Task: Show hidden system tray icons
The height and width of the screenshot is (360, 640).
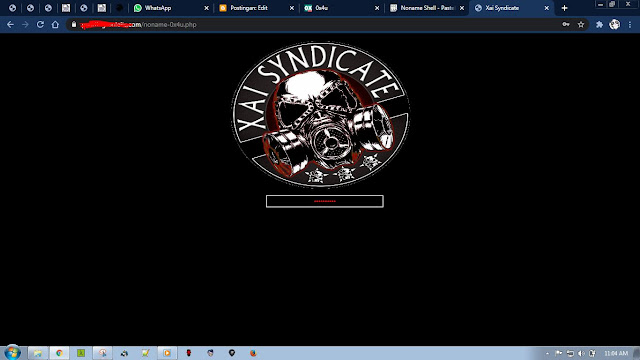Action: [x=547, y=353]
